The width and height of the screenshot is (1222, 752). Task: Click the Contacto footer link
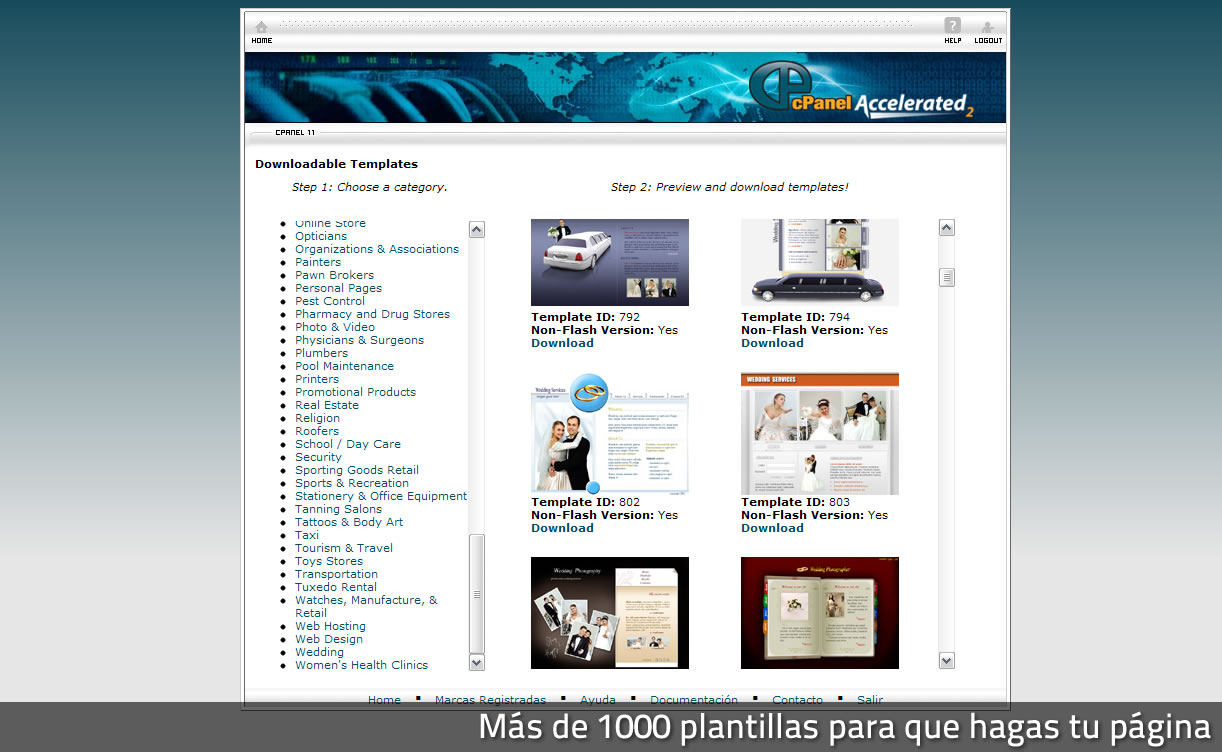[797, 699]
